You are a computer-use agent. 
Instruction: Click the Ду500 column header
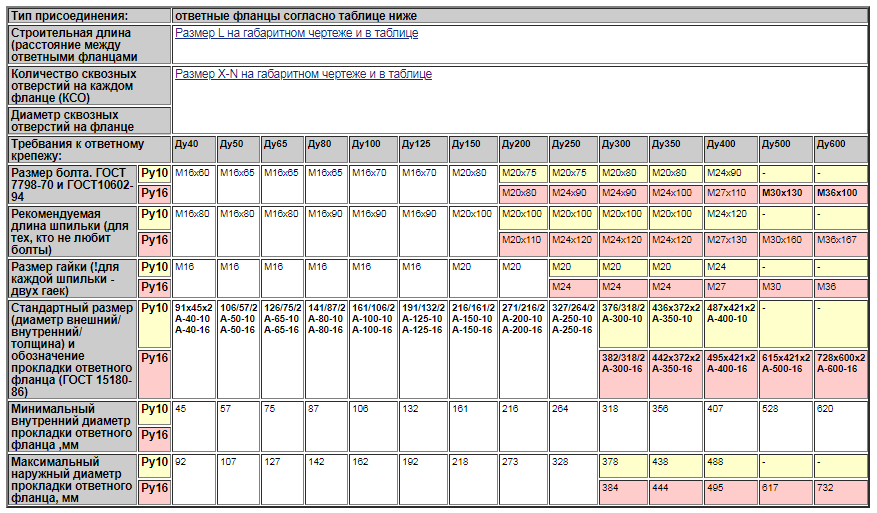tap(785, 149)
